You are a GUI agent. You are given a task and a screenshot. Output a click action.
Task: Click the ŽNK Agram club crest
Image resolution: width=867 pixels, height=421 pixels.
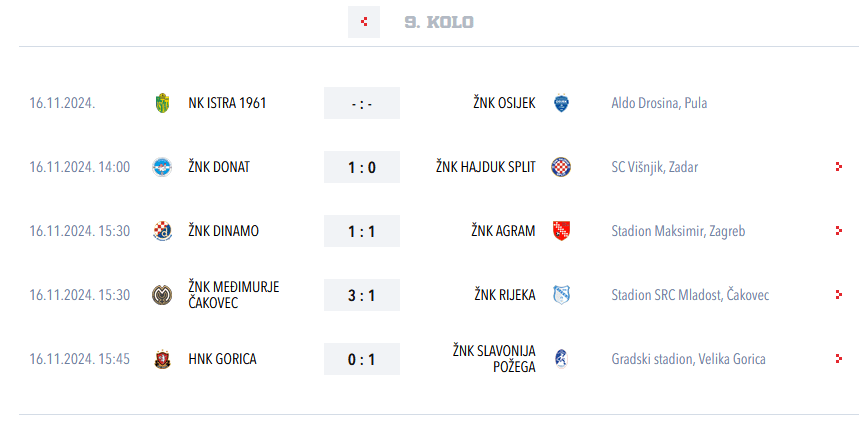pyautogui.click(x=561, y=231)
